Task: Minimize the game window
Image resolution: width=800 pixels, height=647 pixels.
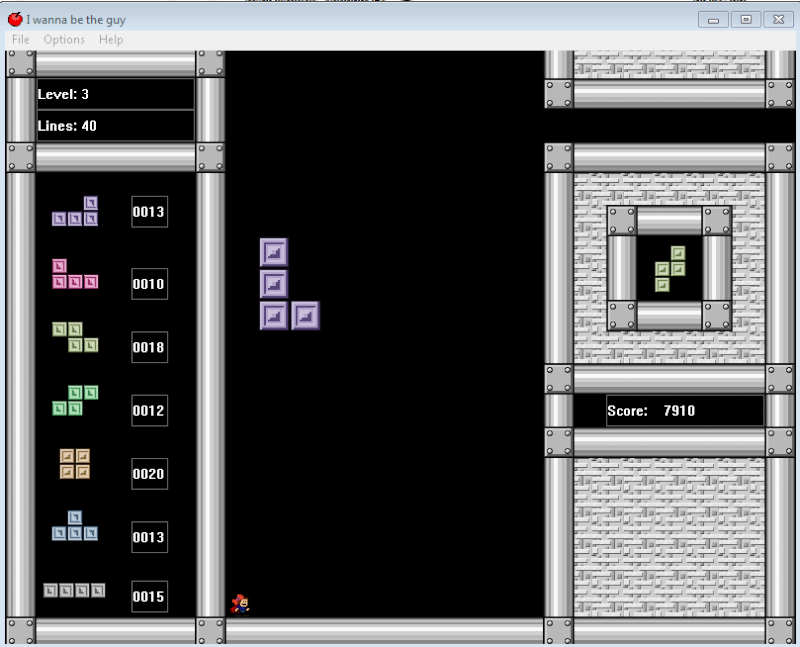Action: [713, 19]
